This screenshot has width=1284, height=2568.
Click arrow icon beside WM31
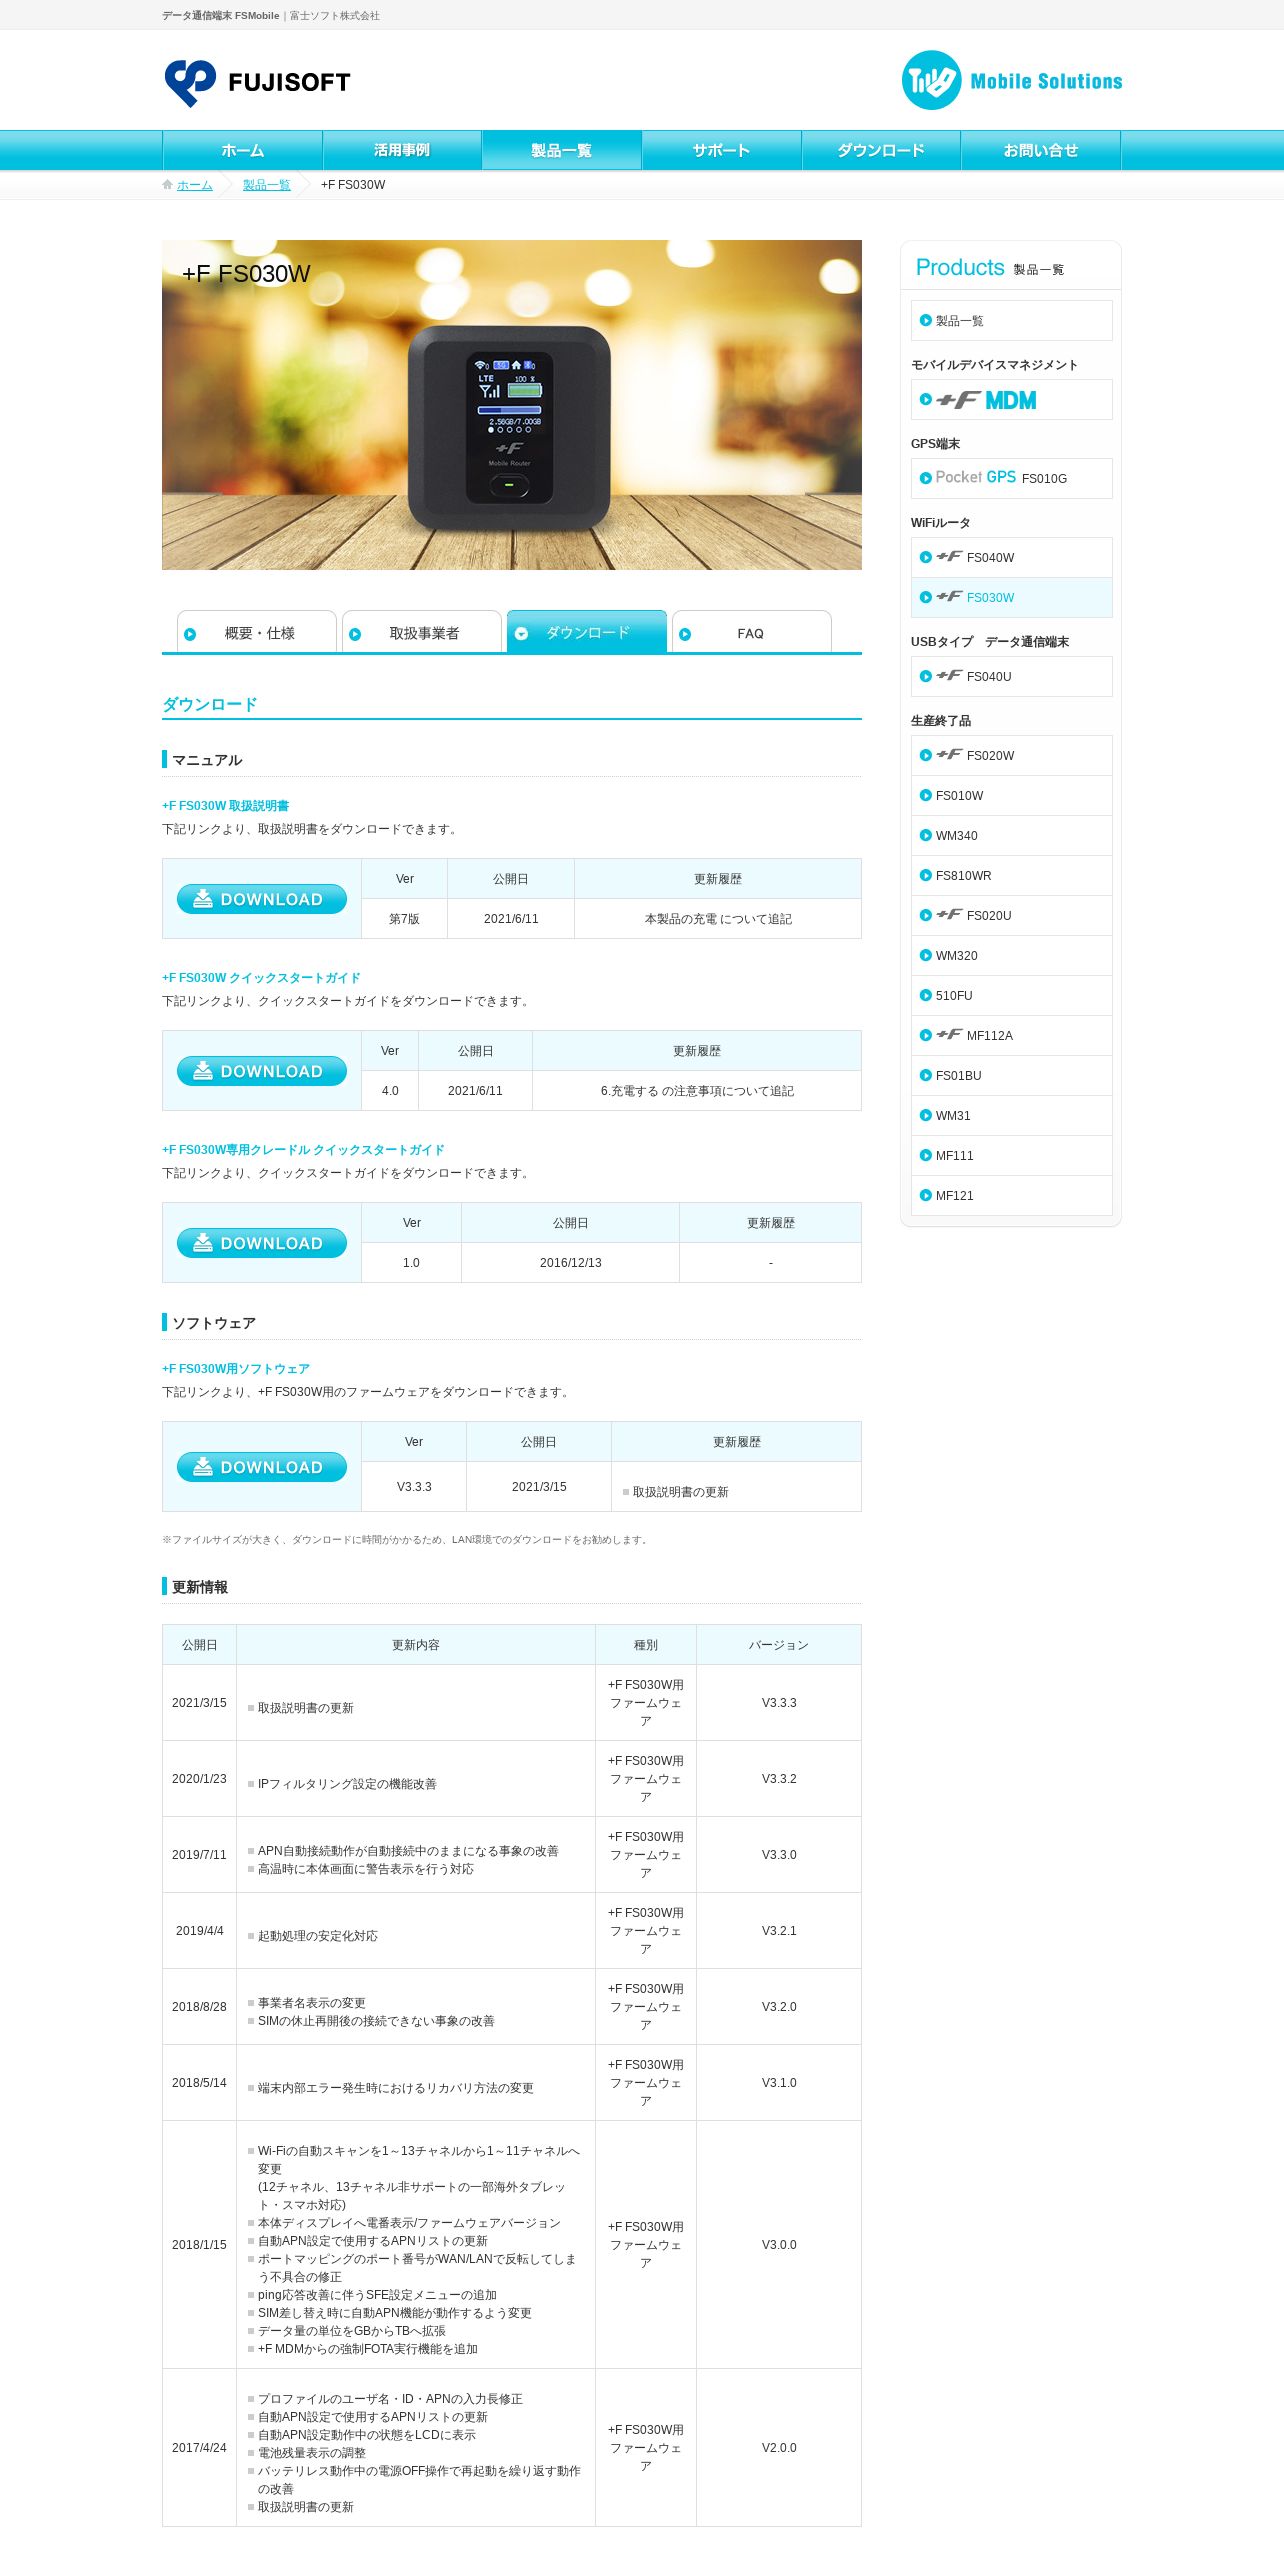[925, 1115]
